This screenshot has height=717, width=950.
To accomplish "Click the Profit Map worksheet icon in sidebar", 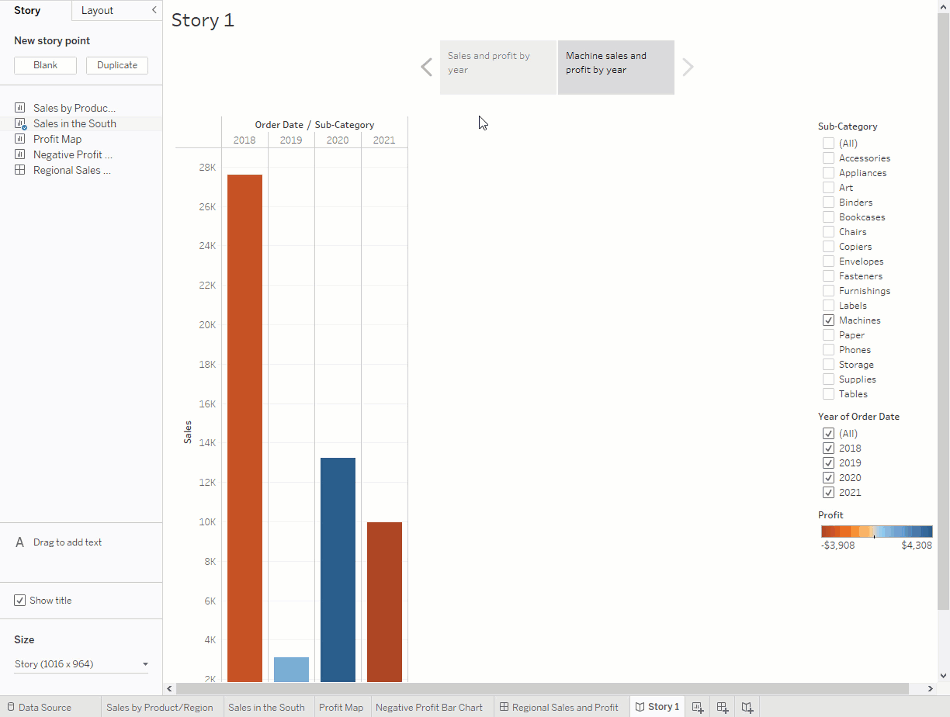I will 20,139.
